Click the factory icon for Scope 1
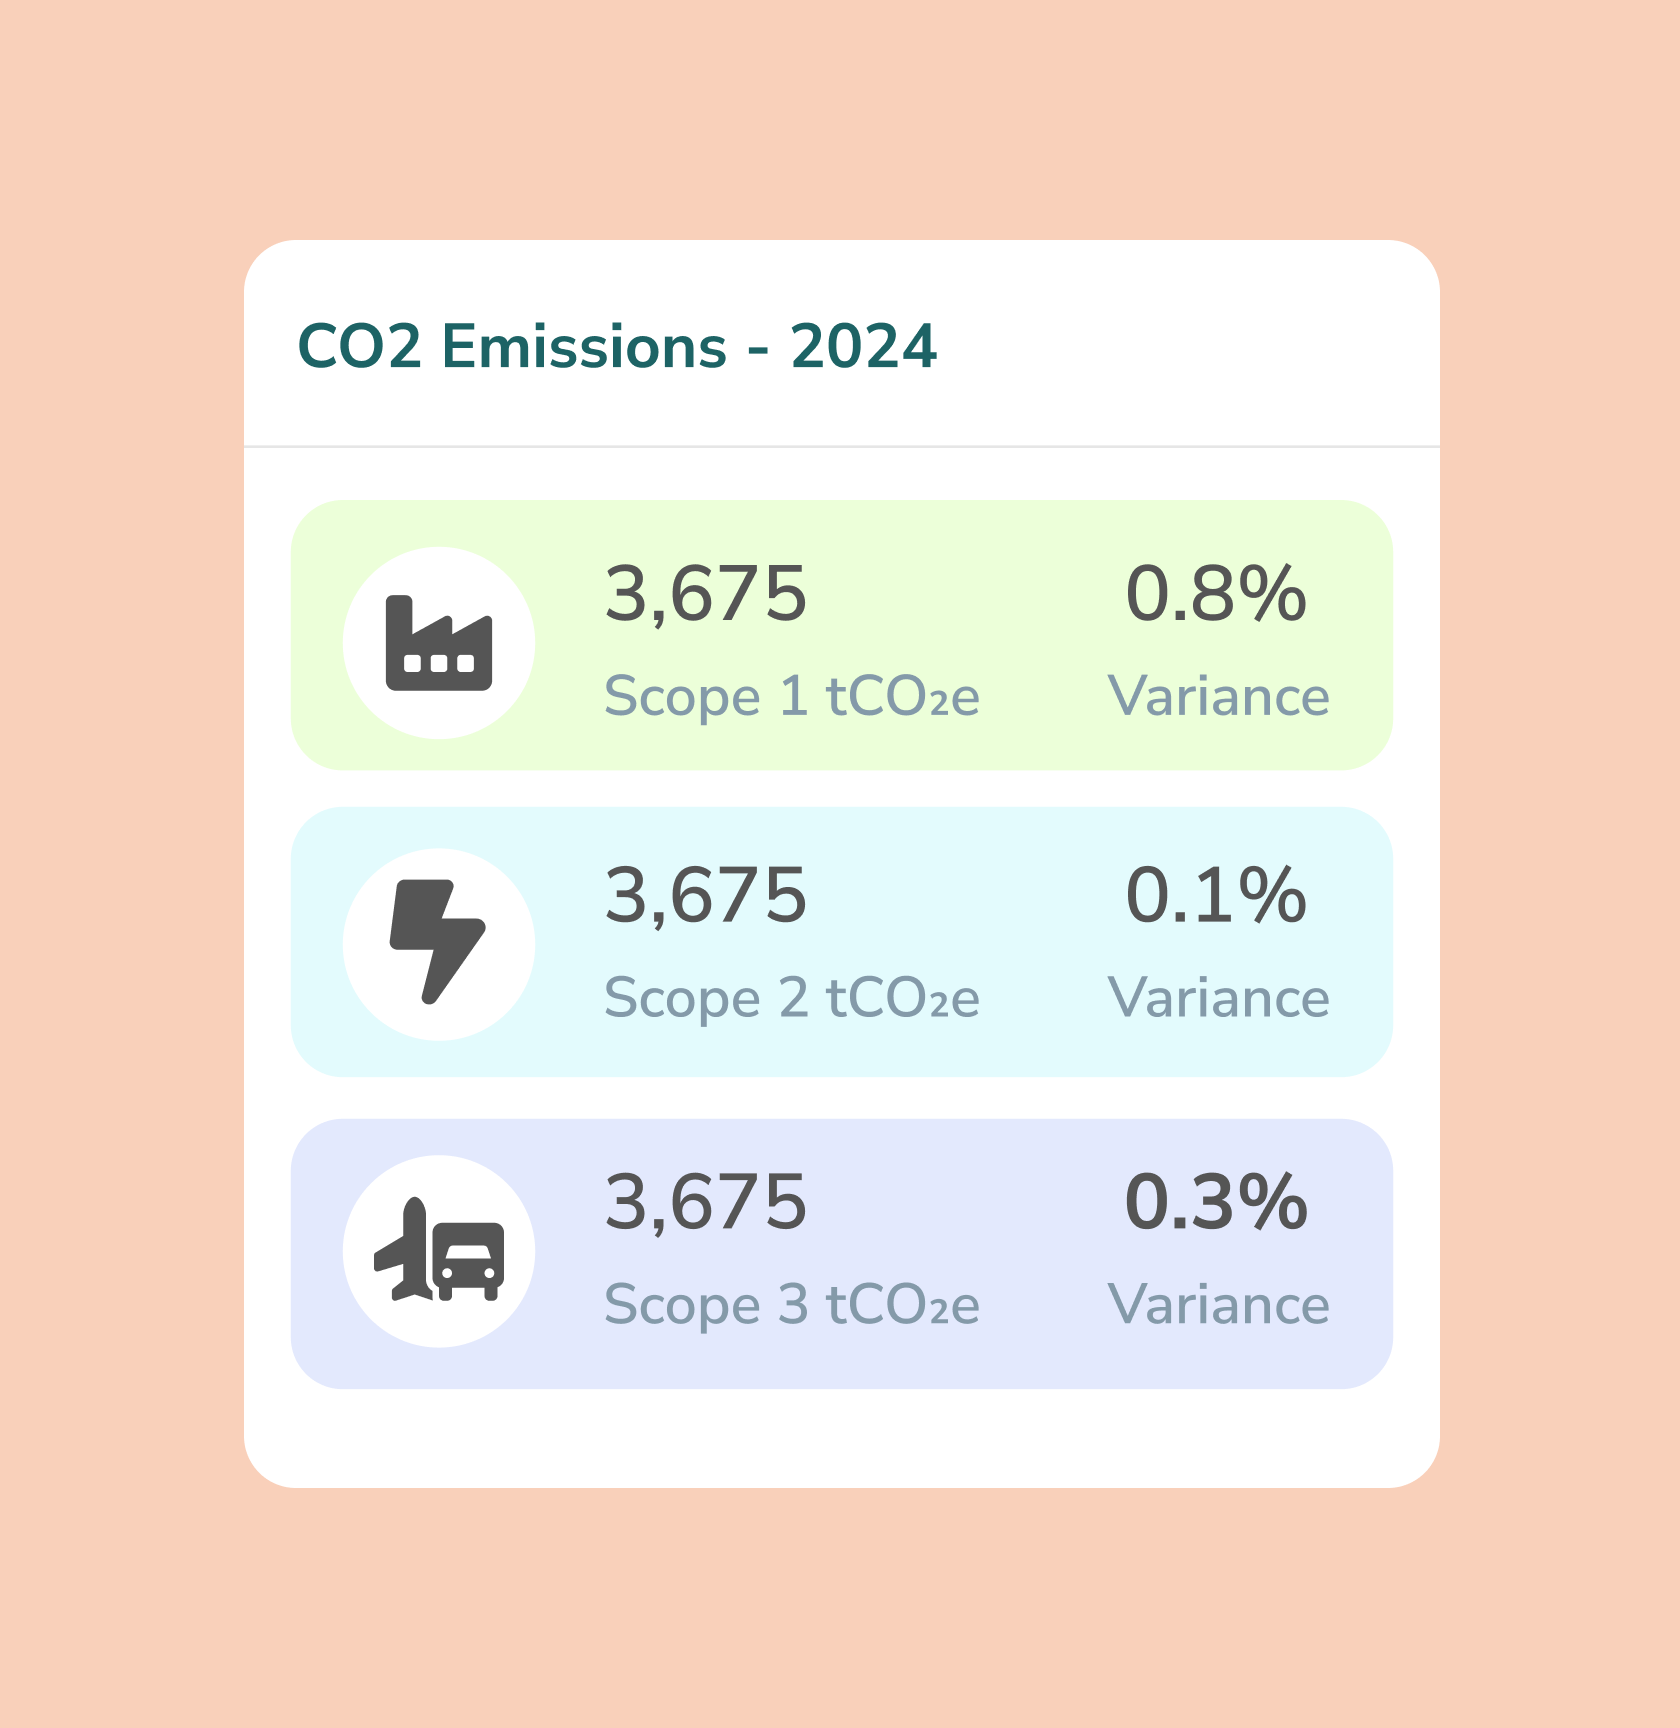Screen dimensions: 1680x1728 439,643
